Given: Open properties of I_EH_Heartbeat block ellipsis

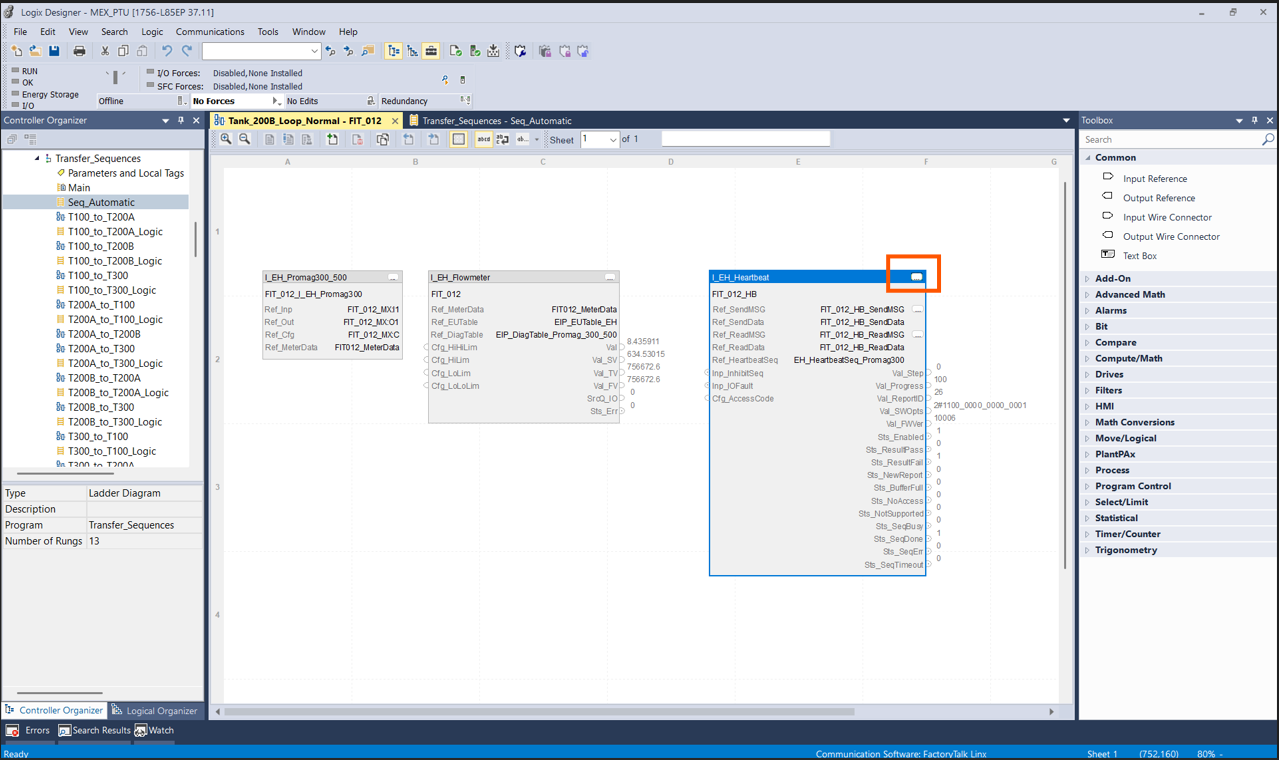Looking at the screenshot, I should click(916, 277).
